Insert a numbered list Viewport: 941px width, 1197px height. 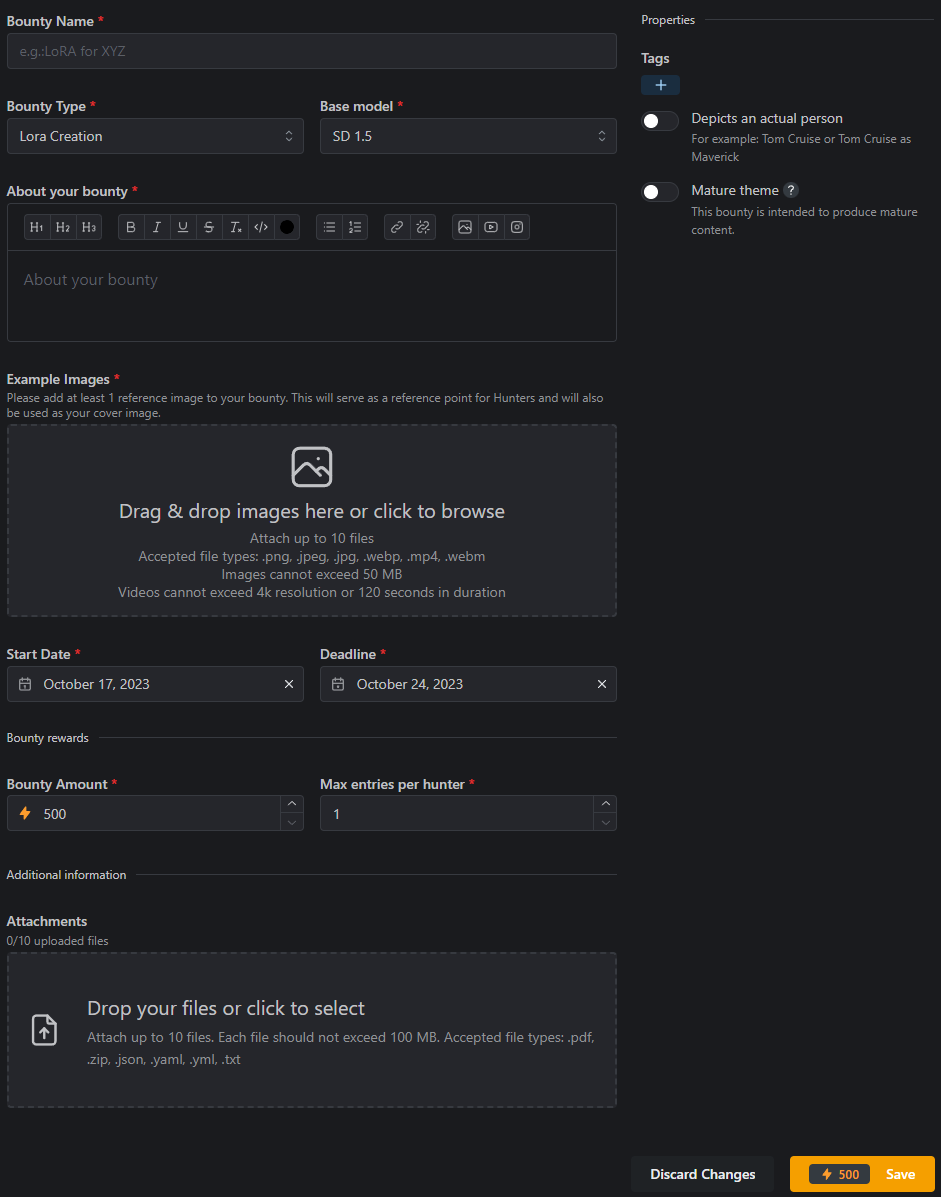coord(355,227)
